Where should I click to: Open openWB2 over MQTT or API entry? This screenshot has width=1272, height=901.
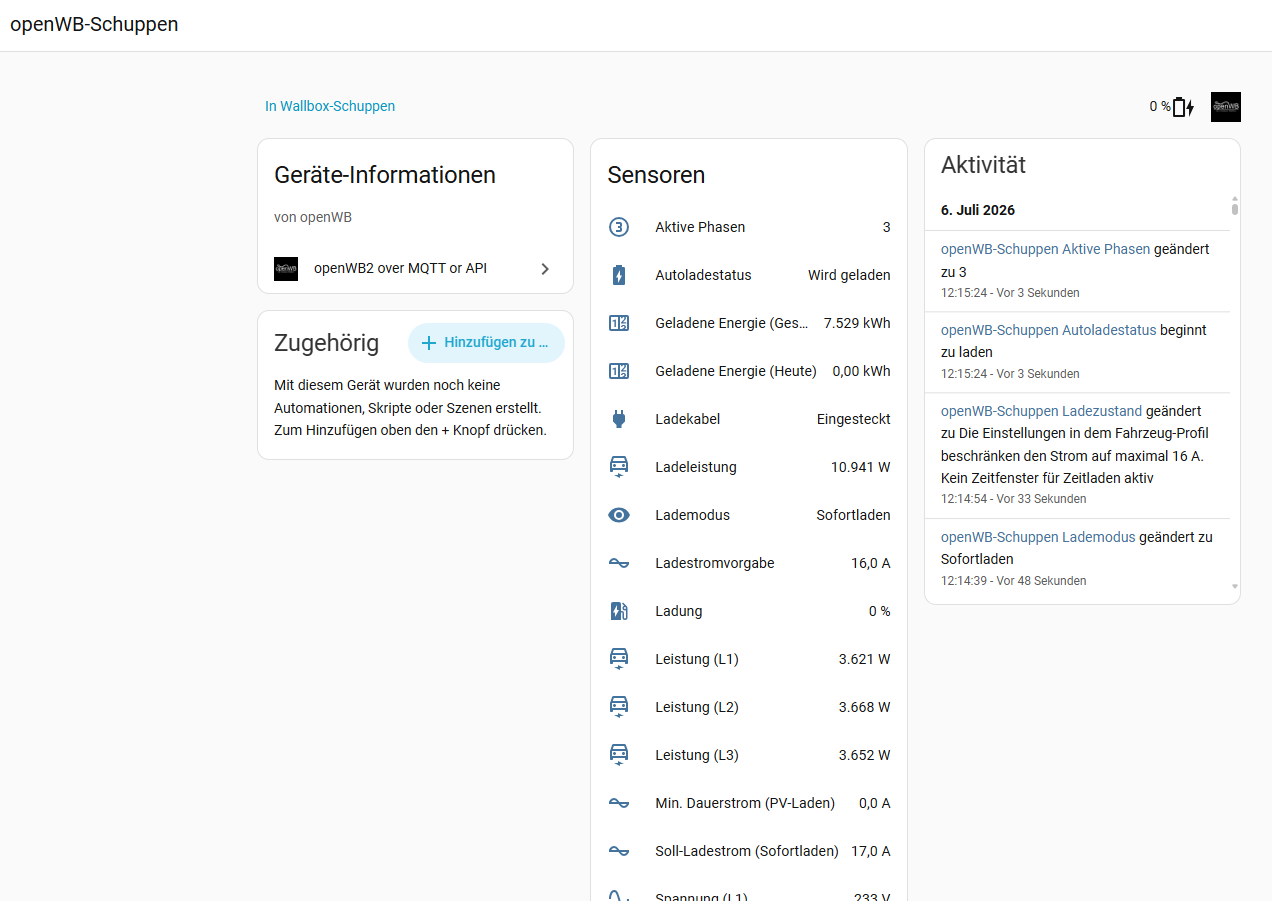(x=415, y=269)
